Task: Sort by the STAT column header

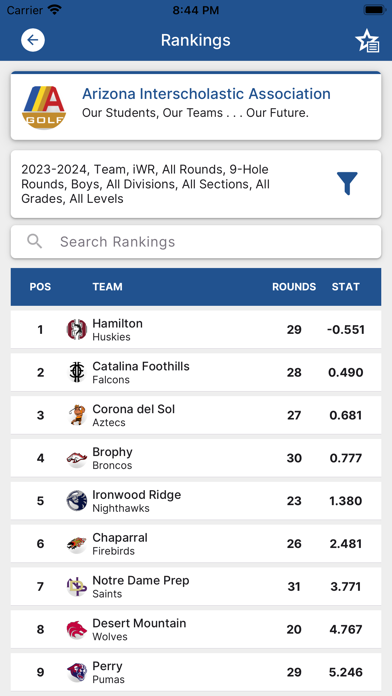Action: click(x=345, y=287)
